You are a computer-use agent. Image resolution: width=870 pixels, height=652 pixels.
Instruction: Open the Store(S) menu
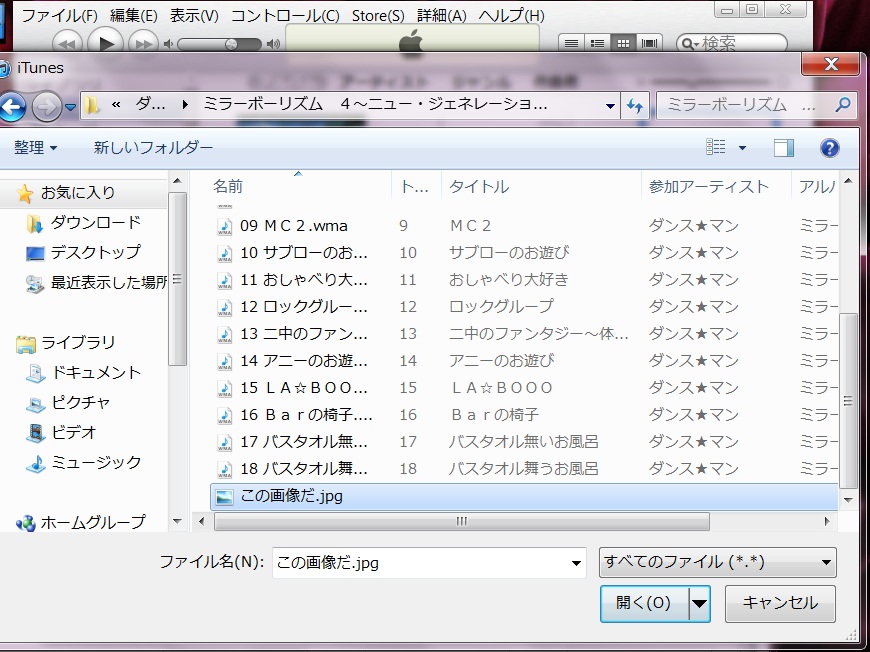tap(378, 16)
